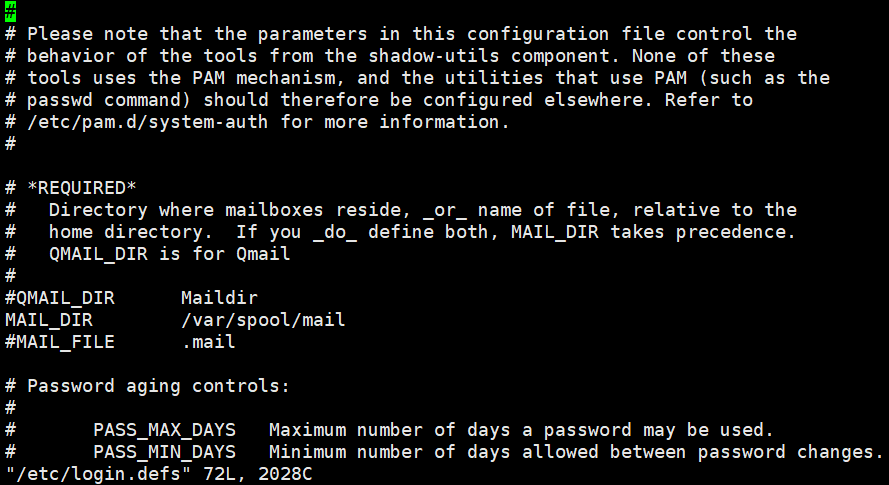
Task: Click the PASS_MIN_DAYS label
Action: tap(164, 452)
